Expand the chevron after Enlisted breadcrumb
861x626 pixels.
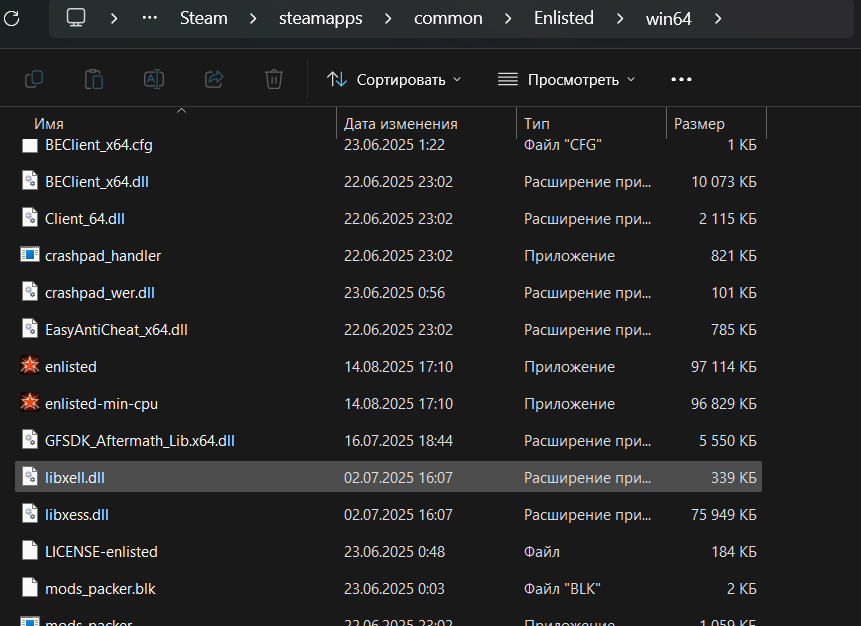coord(619,19)
